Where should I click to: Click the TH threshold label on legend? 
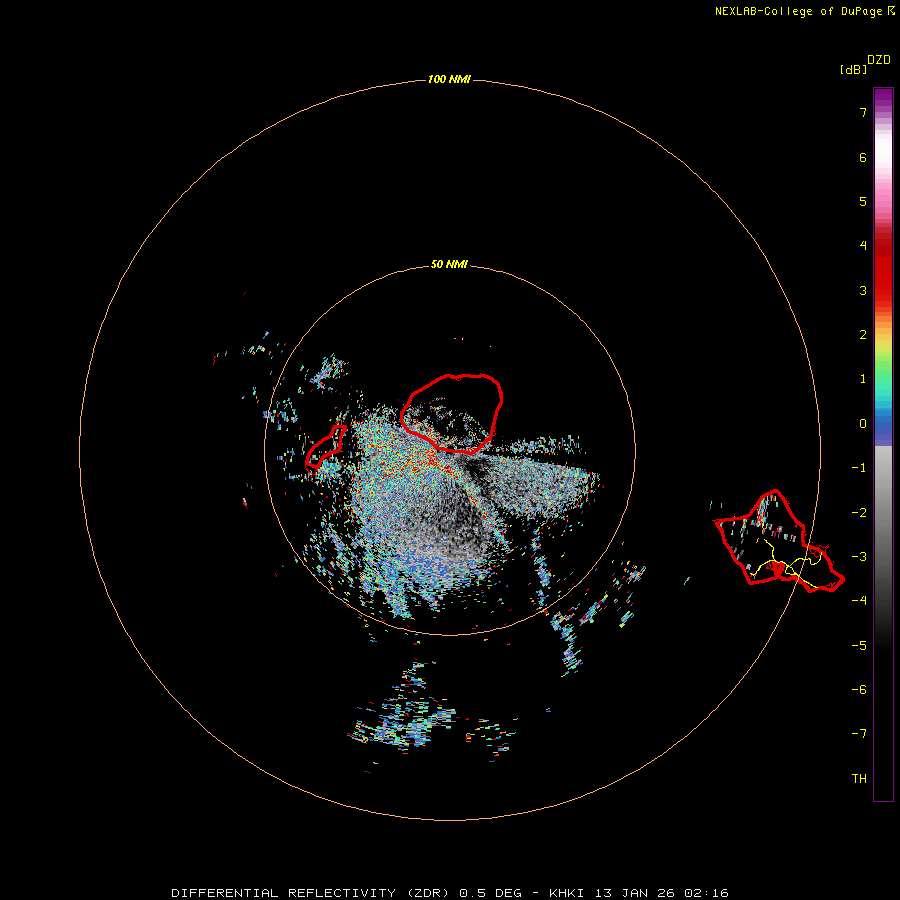859,779
